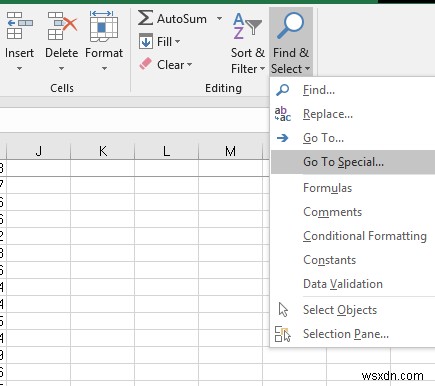The height and width of the screenshot is (386, 435).
Task: Click the blue arrow icon beside Go To
Action: click(x=283, y=138)
